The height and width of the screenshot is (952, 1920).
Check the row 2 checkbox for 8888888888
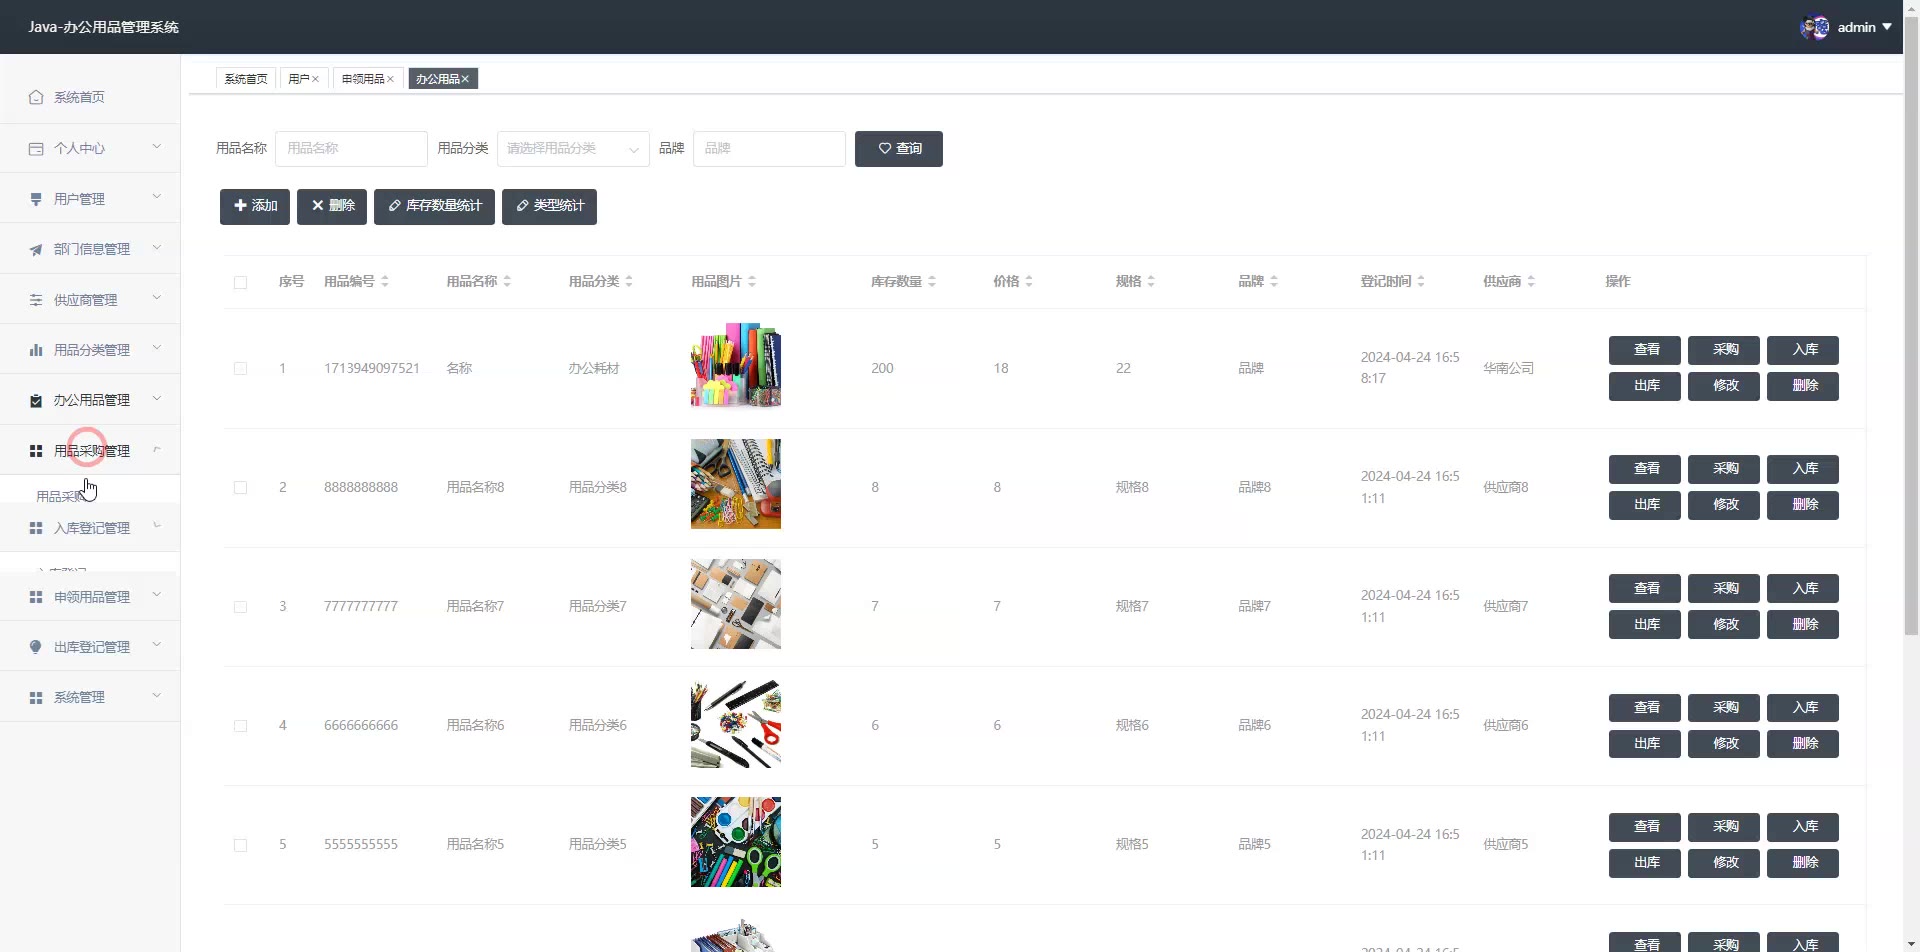click(x=240, y=488)
